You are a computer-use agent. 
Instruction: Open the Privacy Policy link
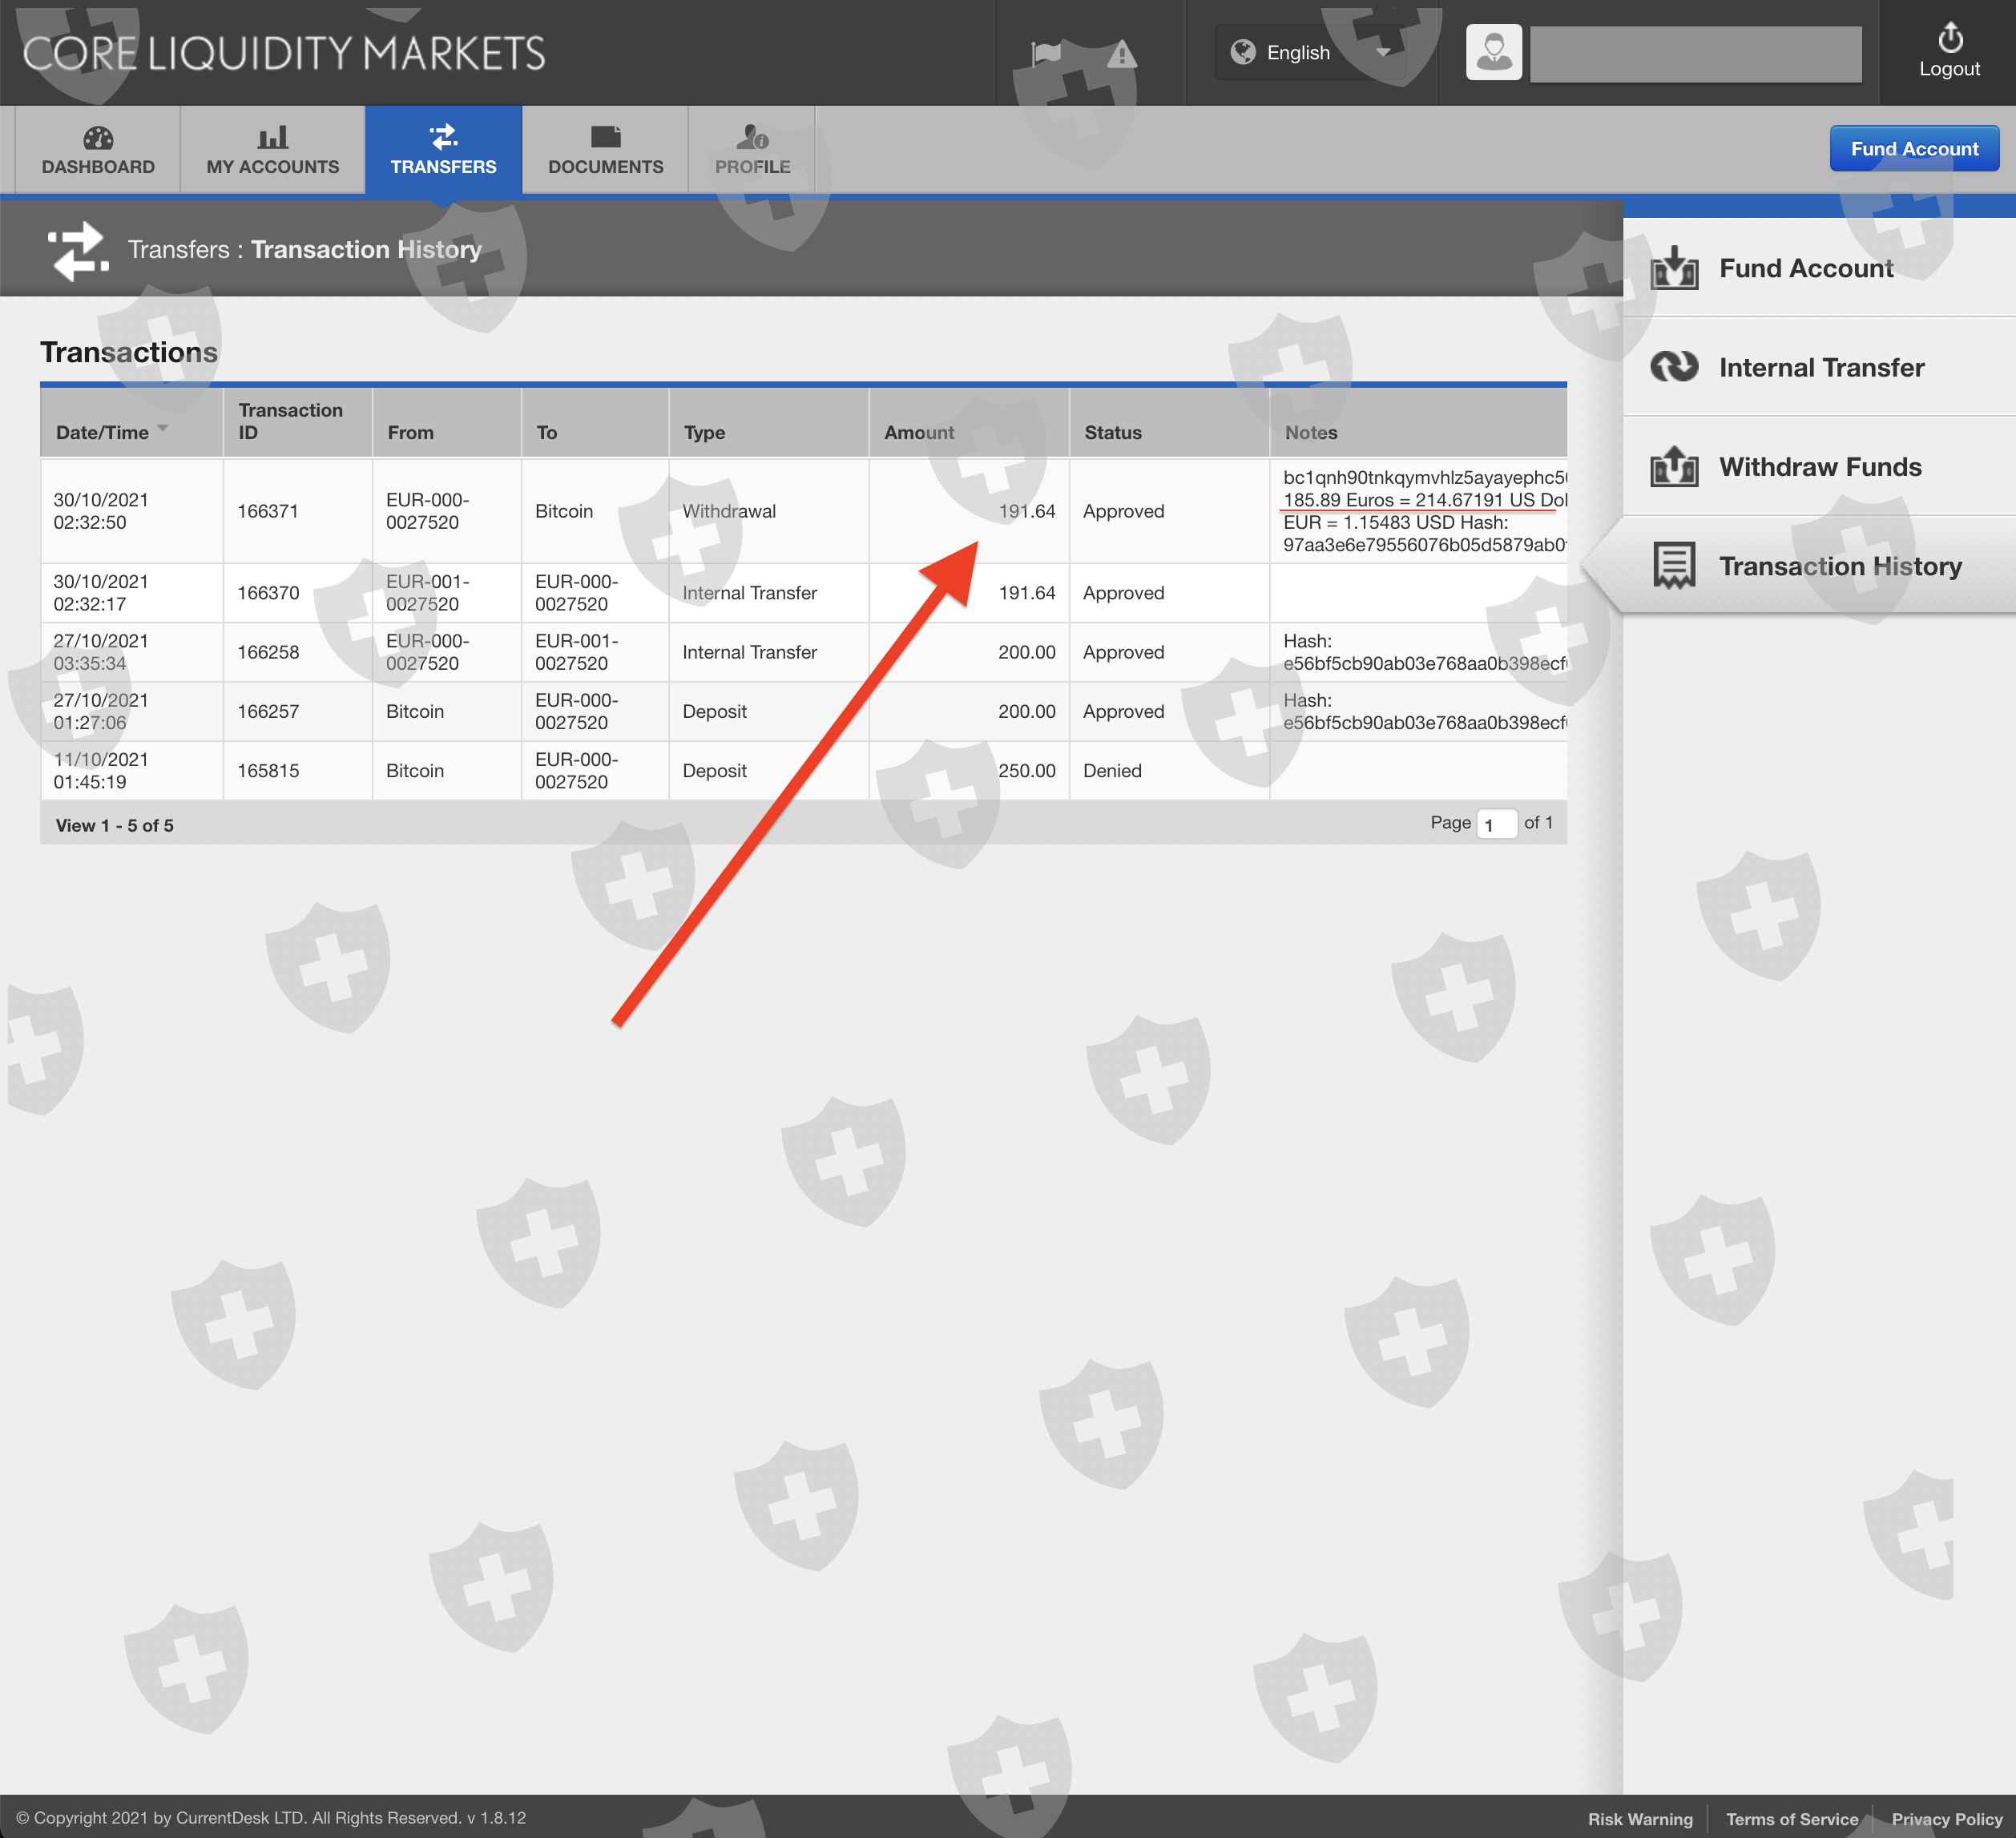(1946, 1819)
